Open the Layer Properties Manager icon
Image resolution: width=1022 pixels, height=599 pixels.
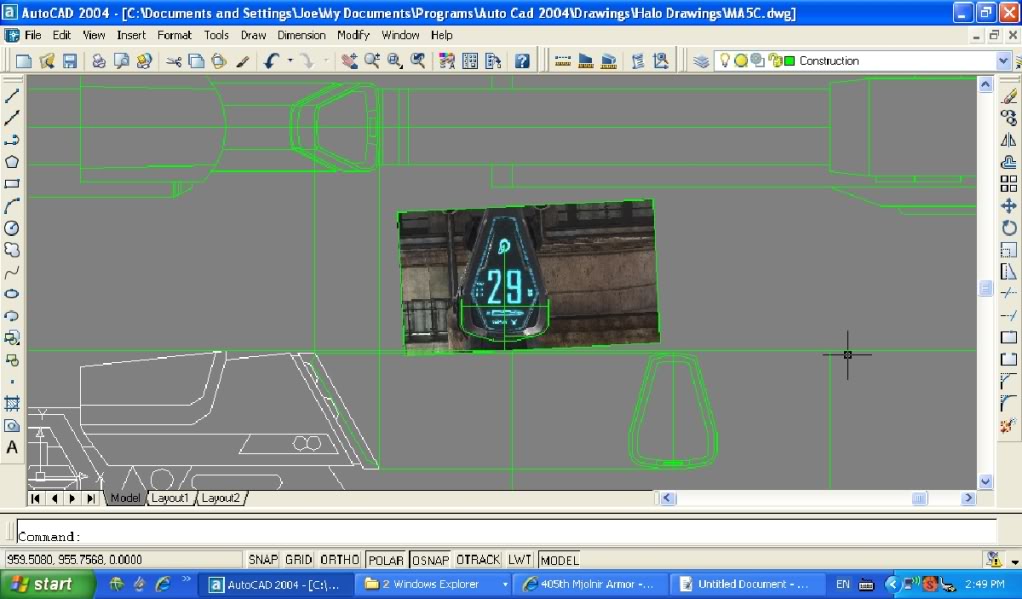(701, 61)
